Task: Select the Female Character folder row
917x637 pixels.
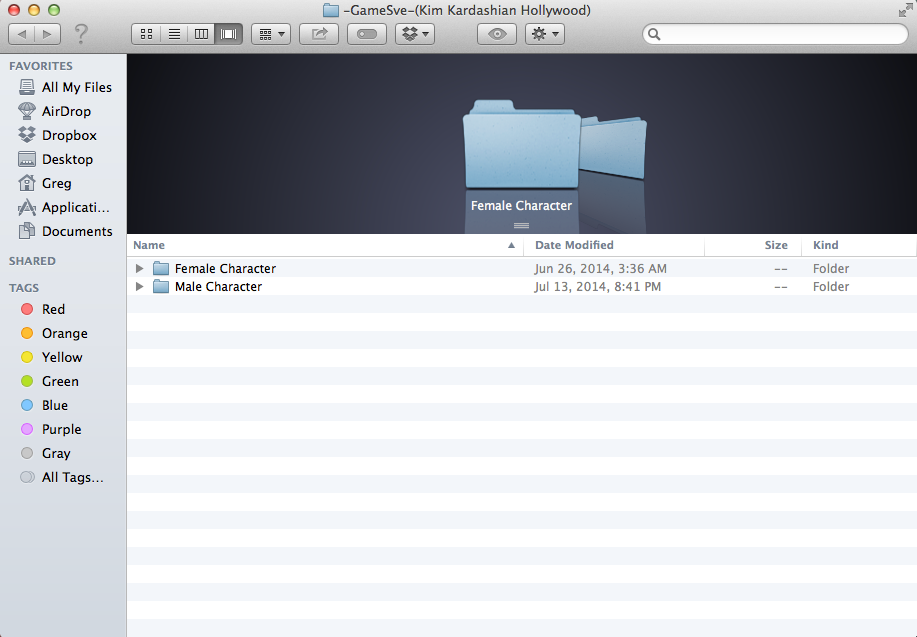Action: click(x=522, y=268)
